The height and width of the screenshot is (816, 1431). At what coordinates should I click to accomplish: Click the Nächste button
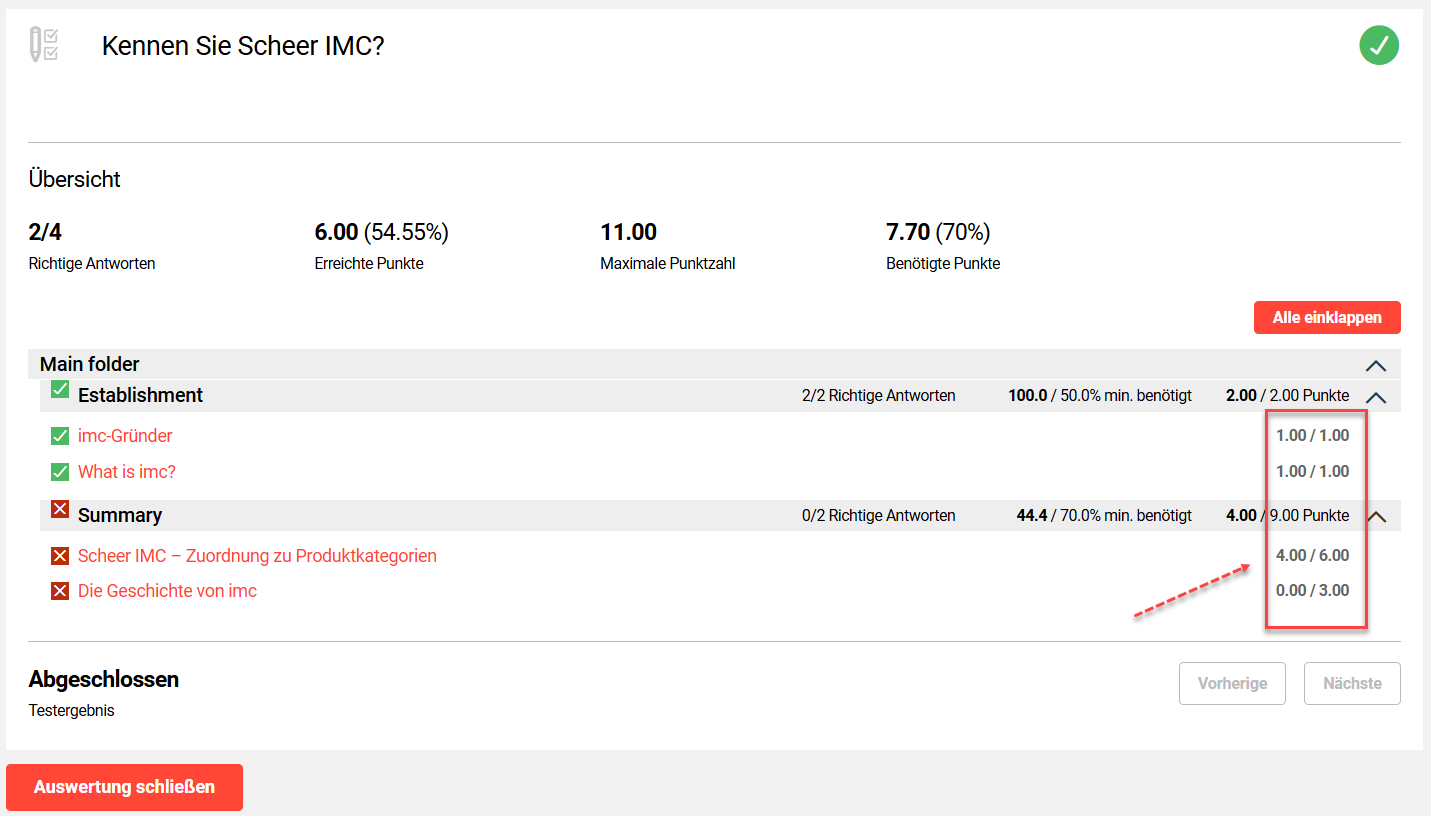pos(1352,684)
